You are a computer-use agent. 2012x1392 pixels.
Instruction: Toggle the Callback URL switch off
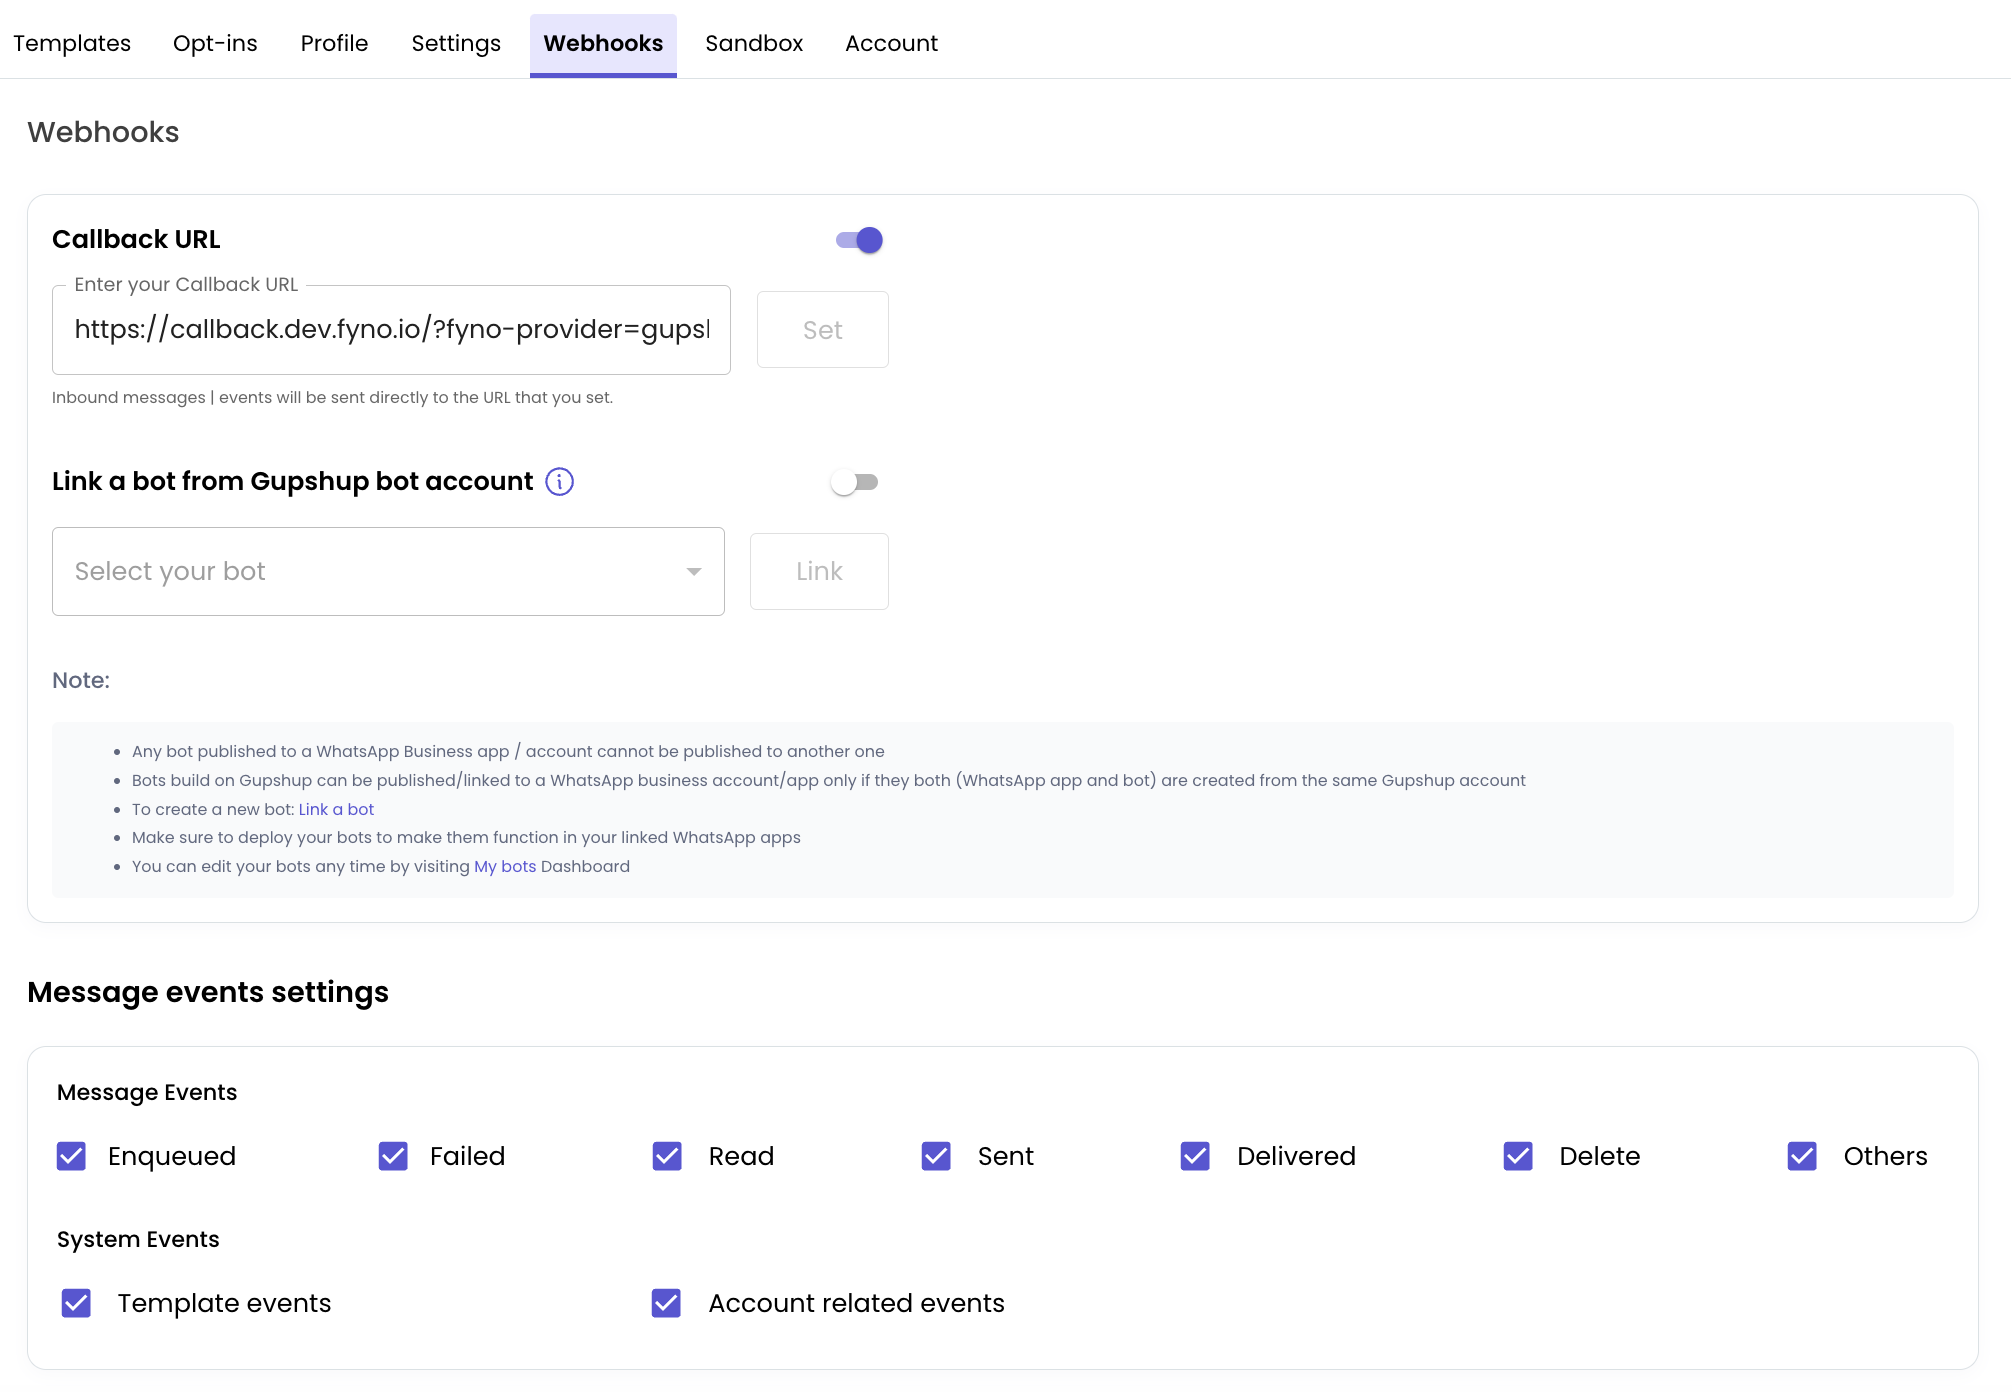[859, 240]
